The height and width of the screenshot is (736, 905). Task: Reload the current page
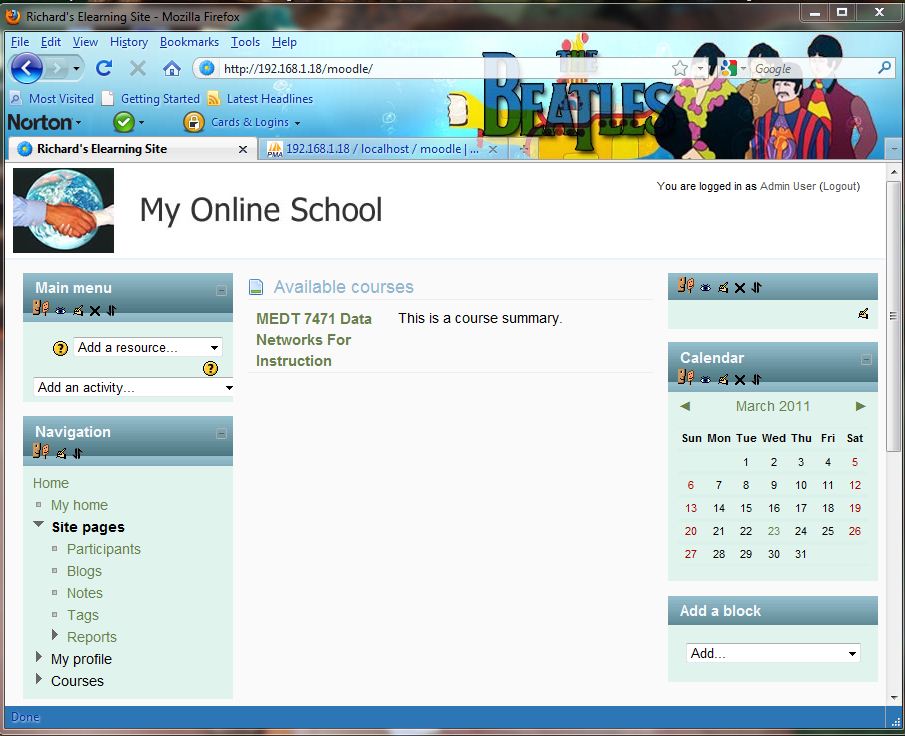pyautogui.click(x=104, y=69)
